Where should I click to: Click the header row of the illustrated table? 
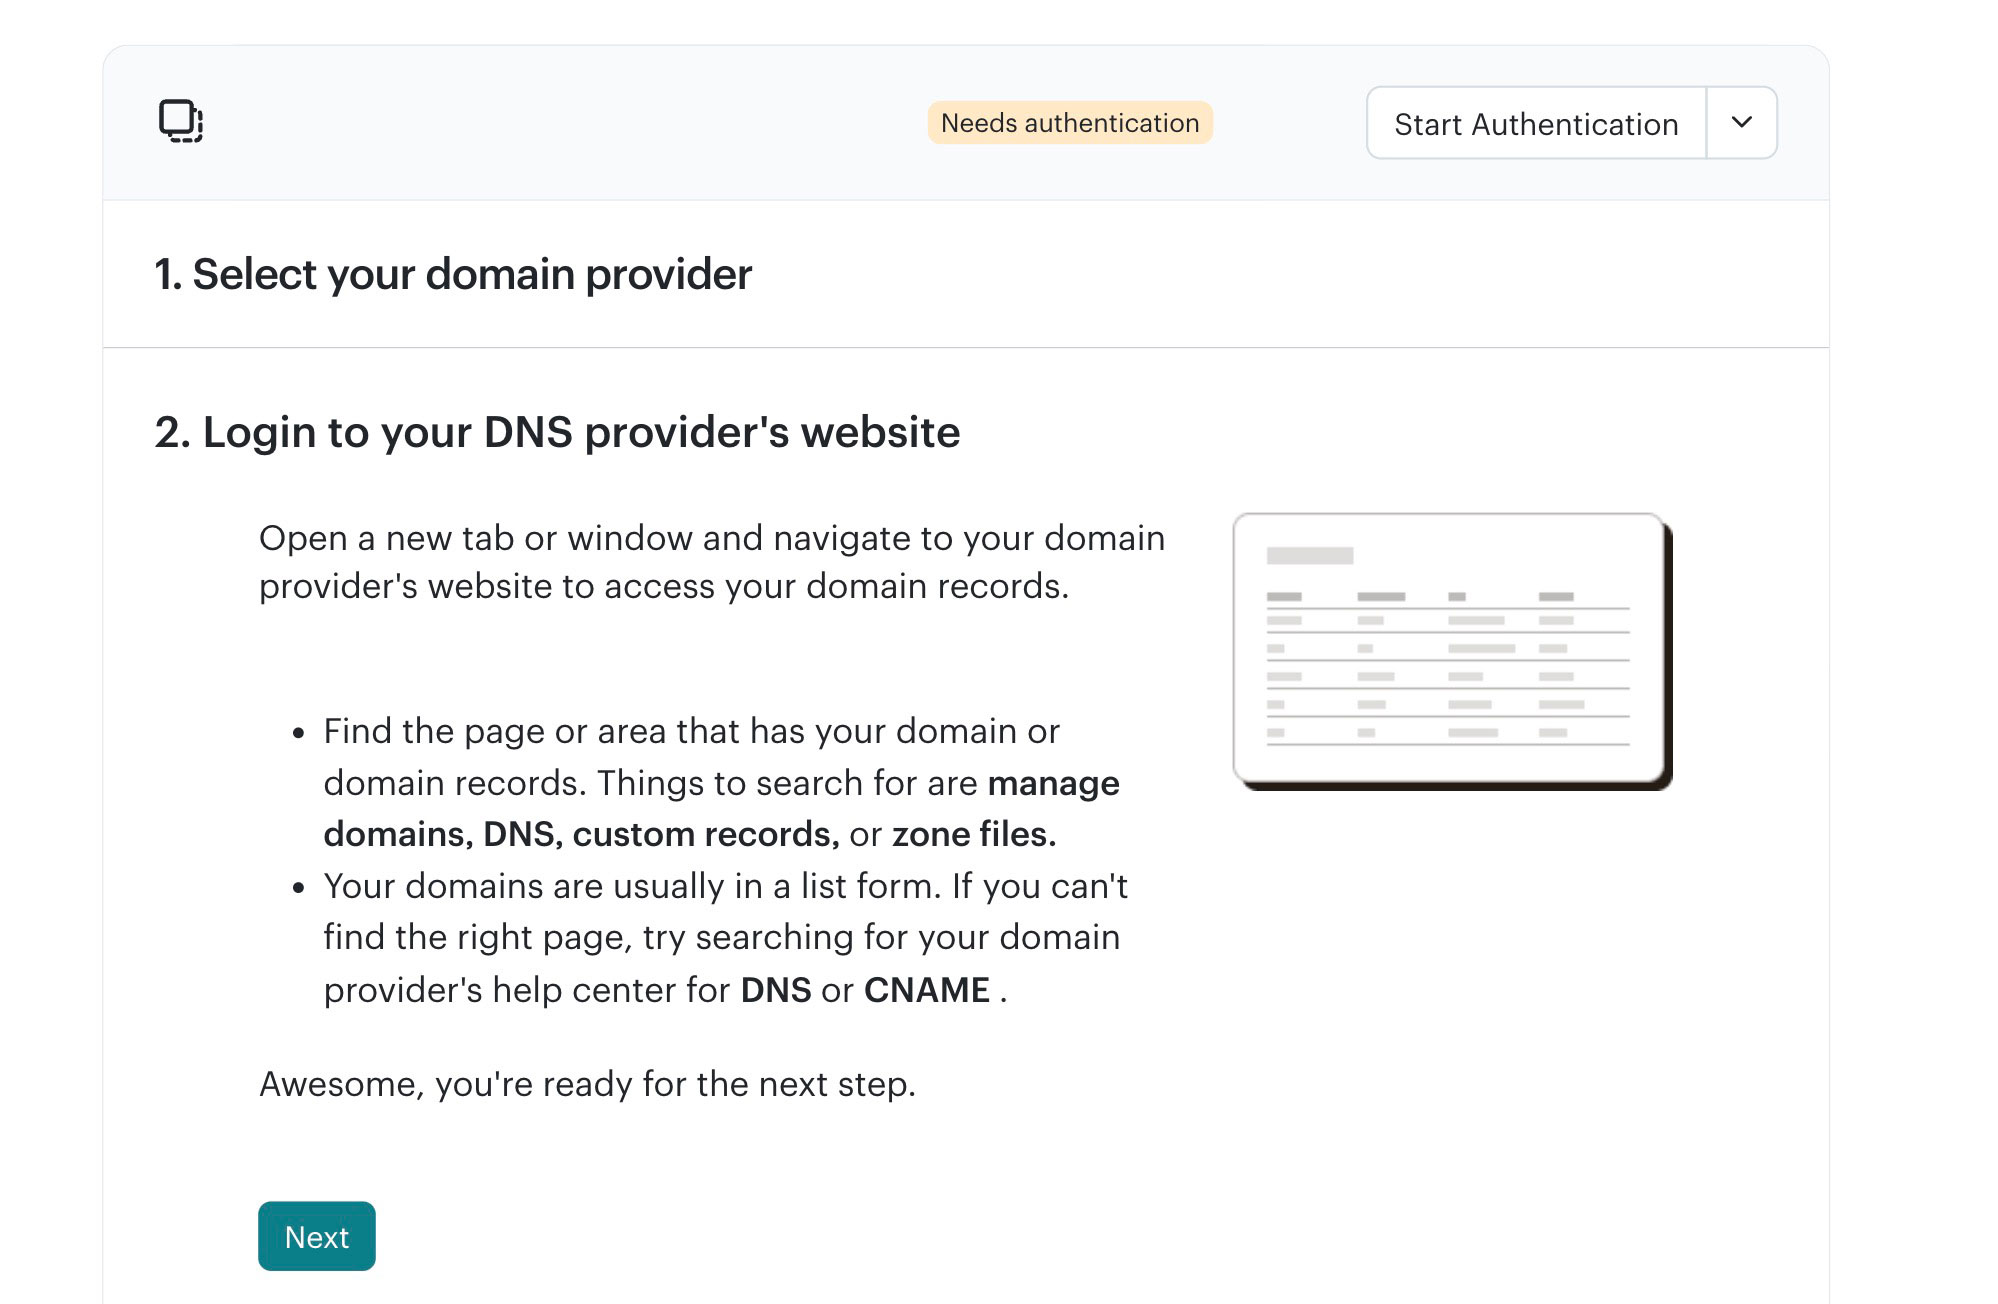[x=1447, y=597]
